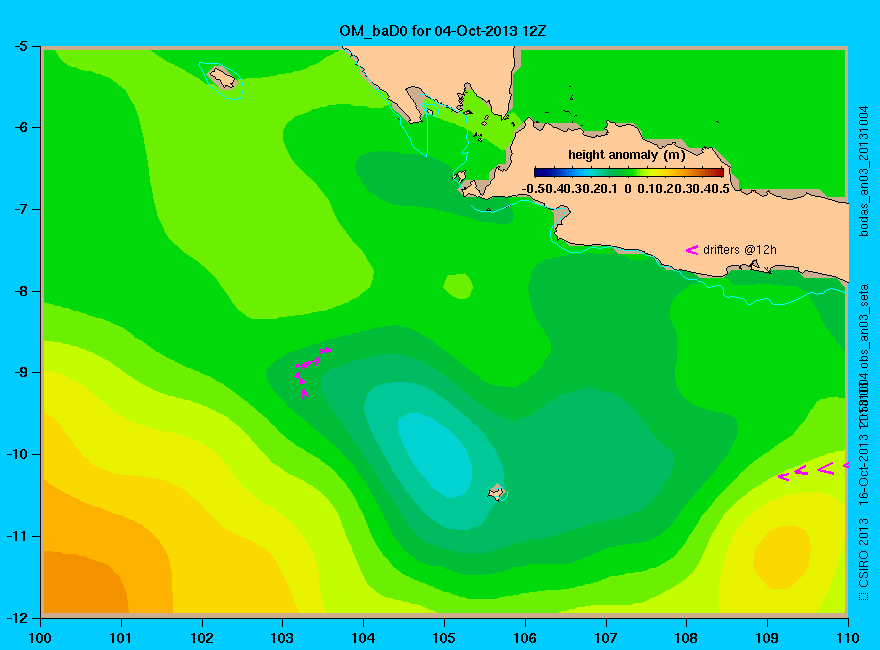Image resolution: width=880 pixels, height=650 pixels.
Task: Click the 'height anomaly (m)' legend label
Action: tap(626, 155)
